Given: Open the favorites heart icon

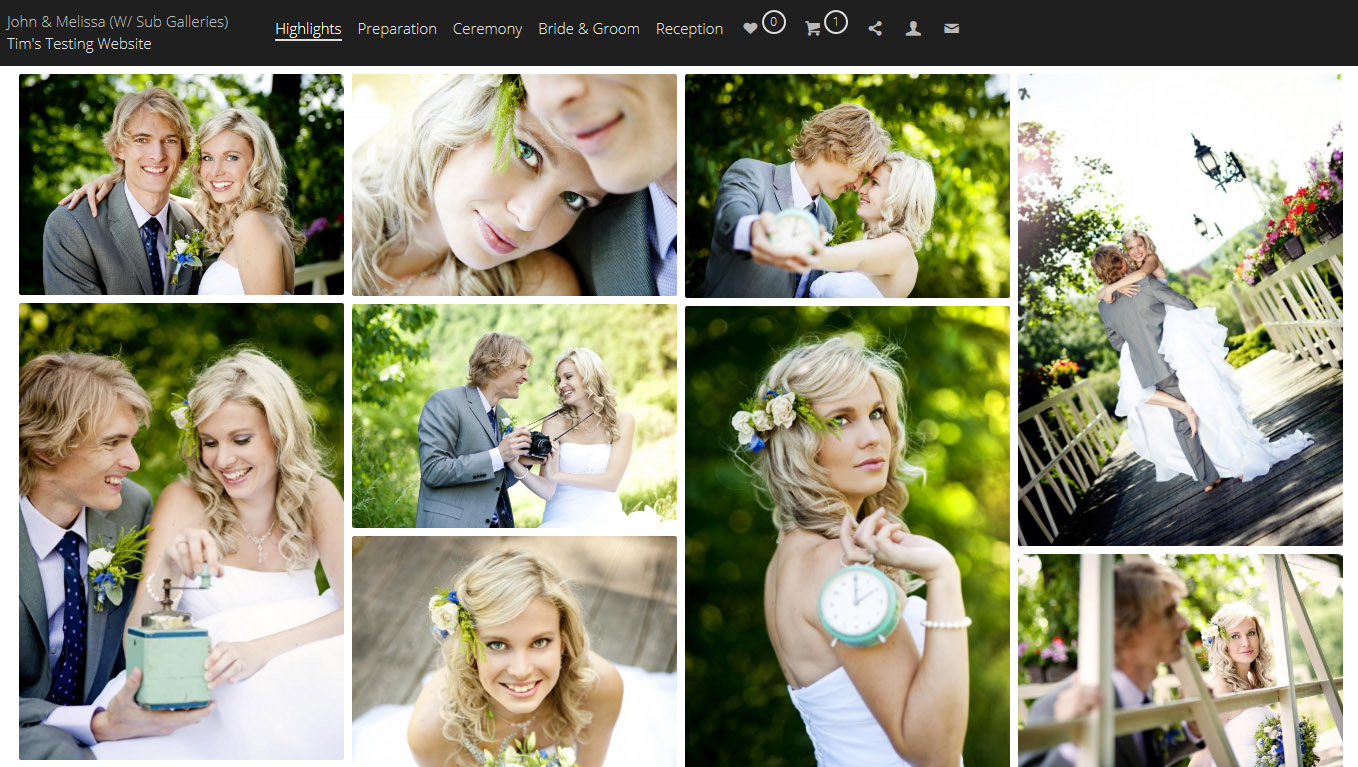Looking at the screenshot, I should 750,29.
